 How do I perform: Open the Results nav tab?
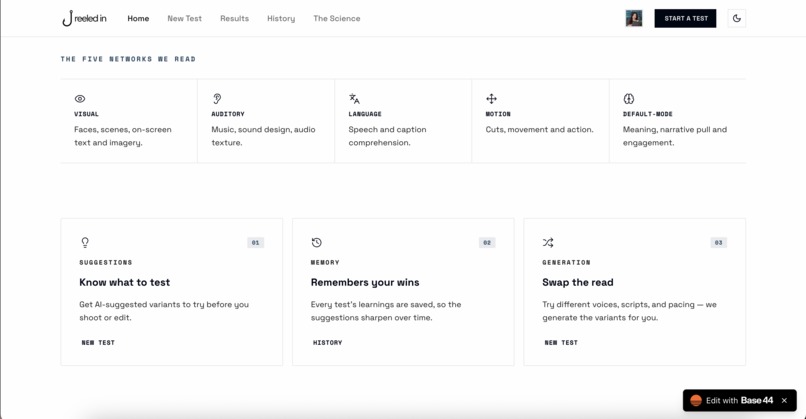[234, 19]
